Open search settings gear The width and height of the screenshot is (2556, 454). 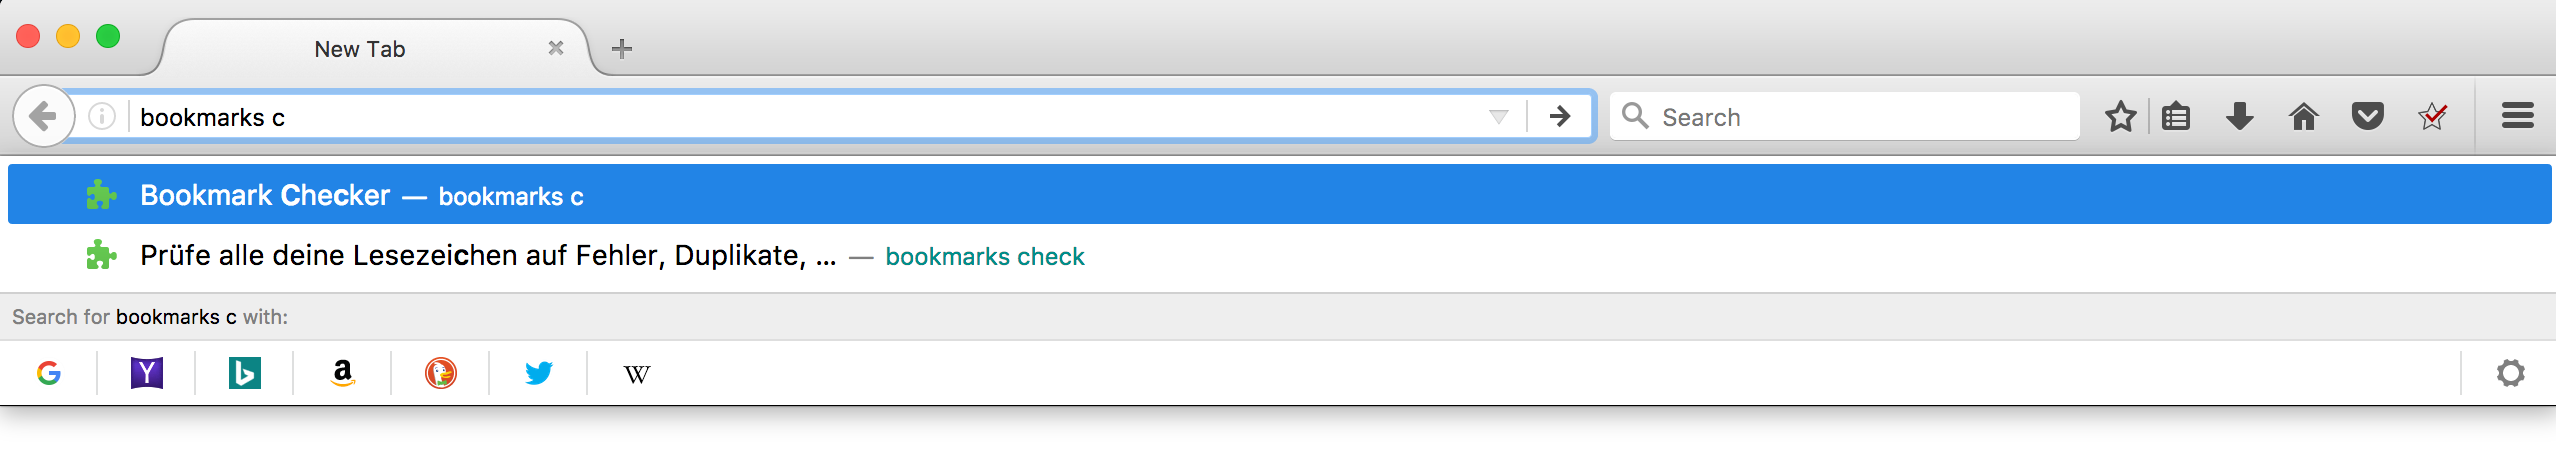pos(2510,373)
